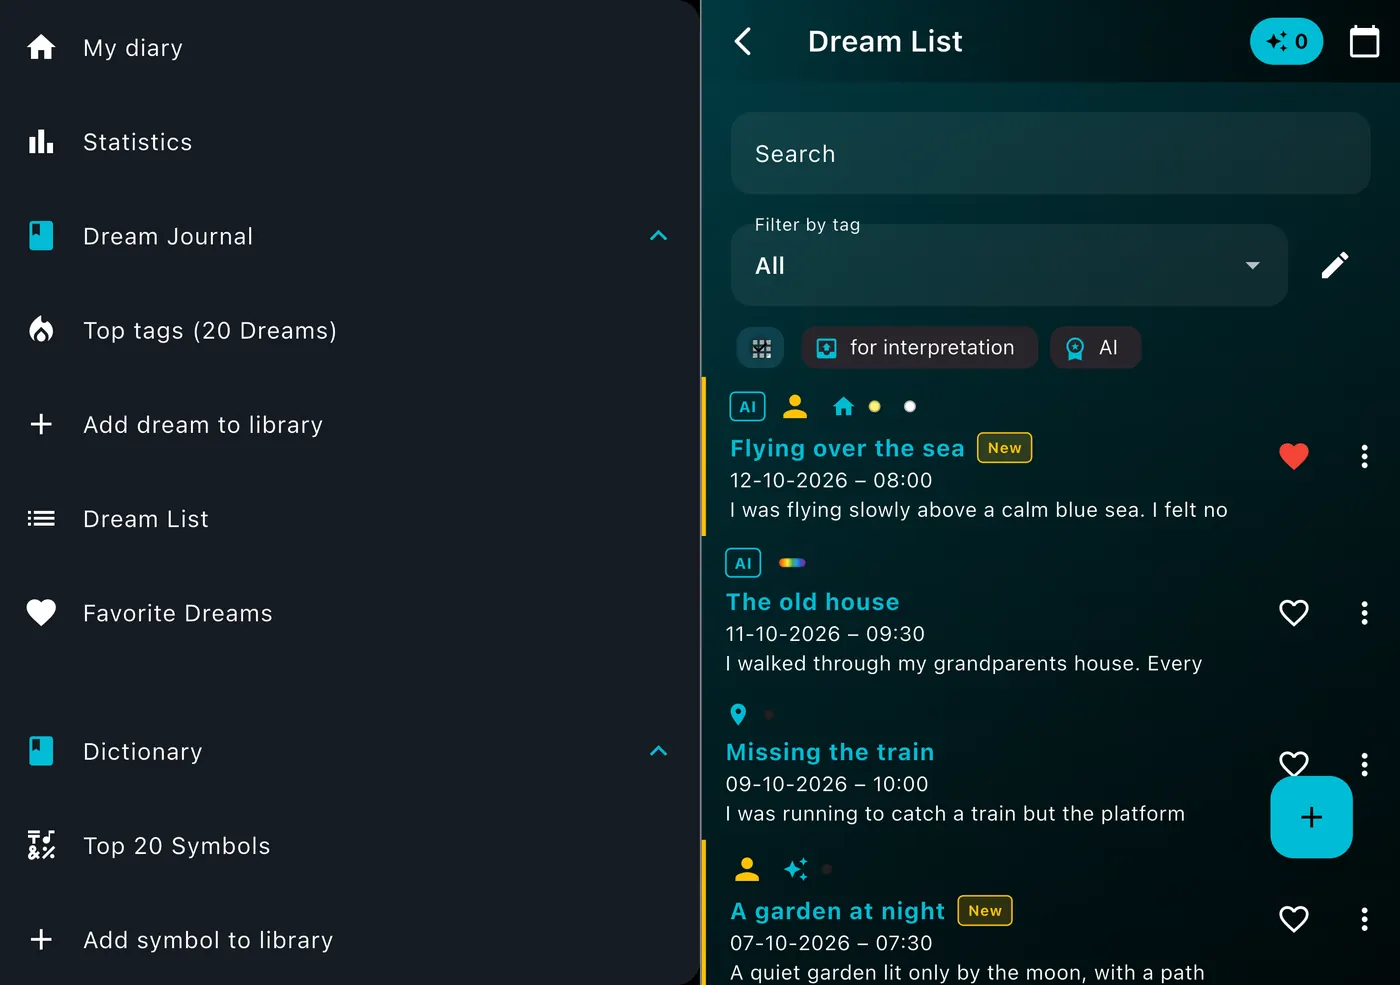Click the AI badge on The old house
The width and height of the screenshot is (1400, 985).
click(x=743, y=563)
